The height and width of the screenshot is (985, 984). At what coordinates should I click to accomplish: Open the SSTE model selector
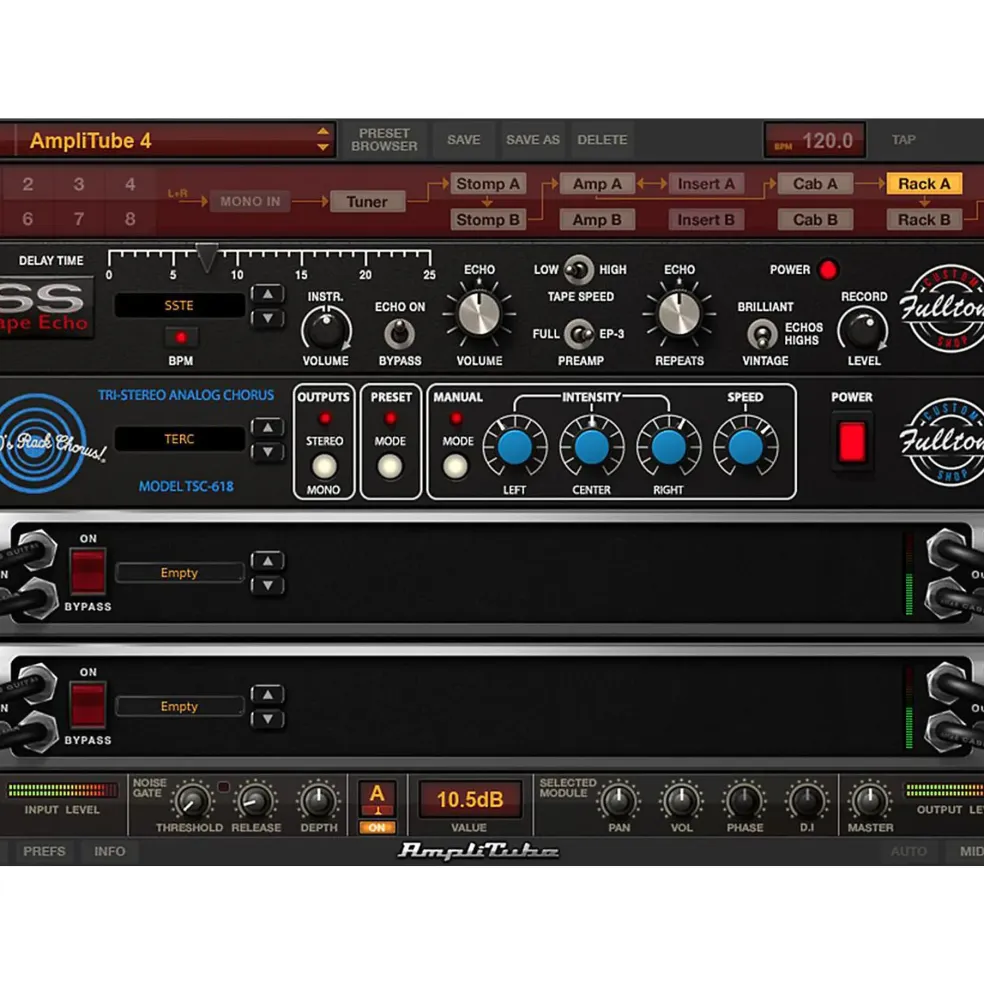pos(179,305)
